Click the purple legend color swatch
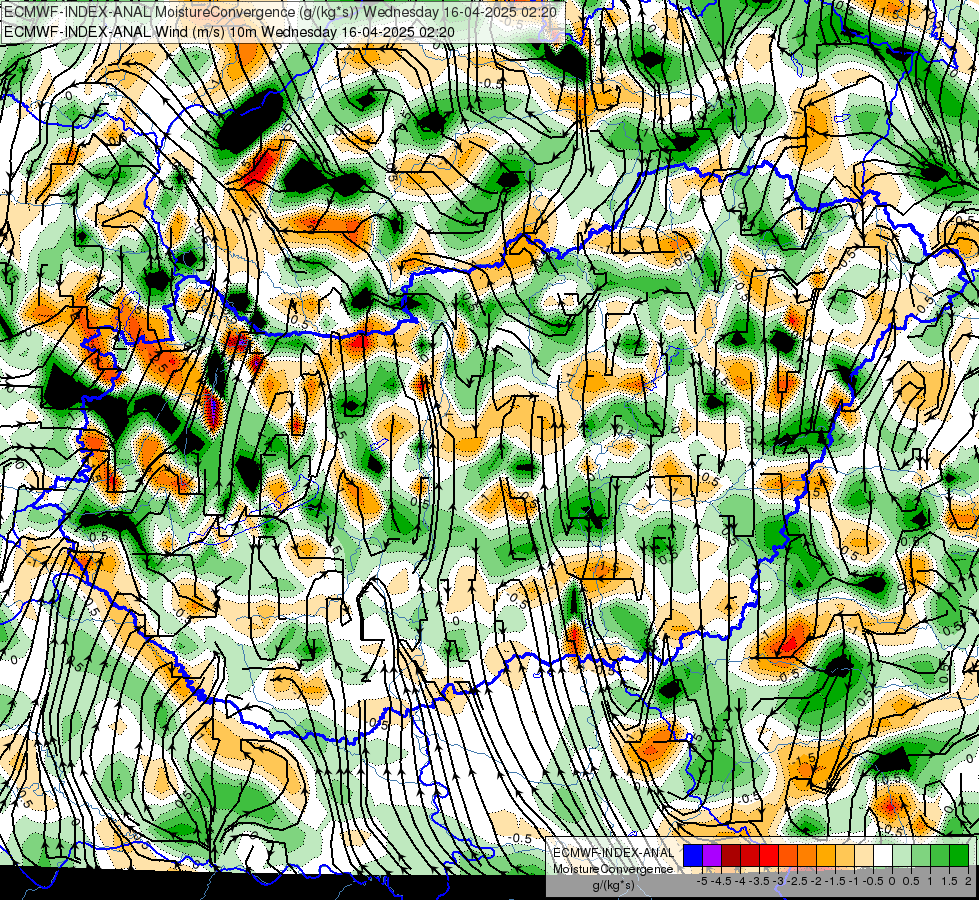The width and height of the screenshot is (979, 900). [x=712, y=855]
